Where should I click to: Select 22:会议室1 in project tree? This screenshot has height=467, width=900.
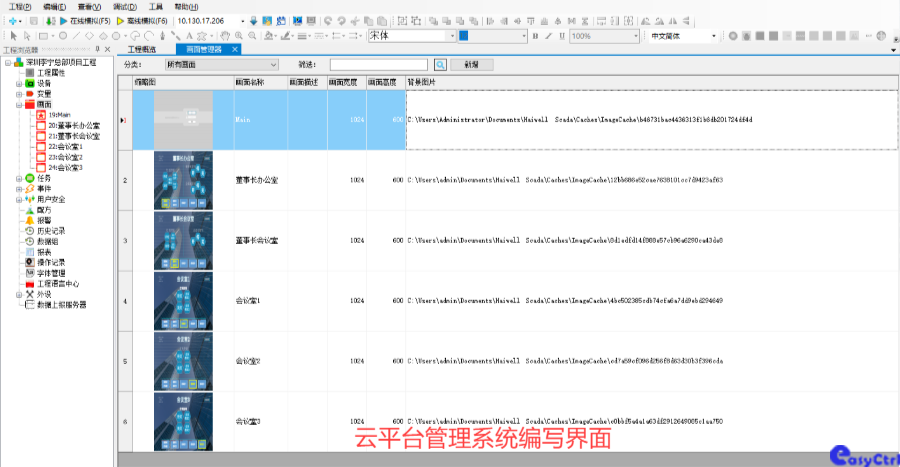[x=64, y=146]
